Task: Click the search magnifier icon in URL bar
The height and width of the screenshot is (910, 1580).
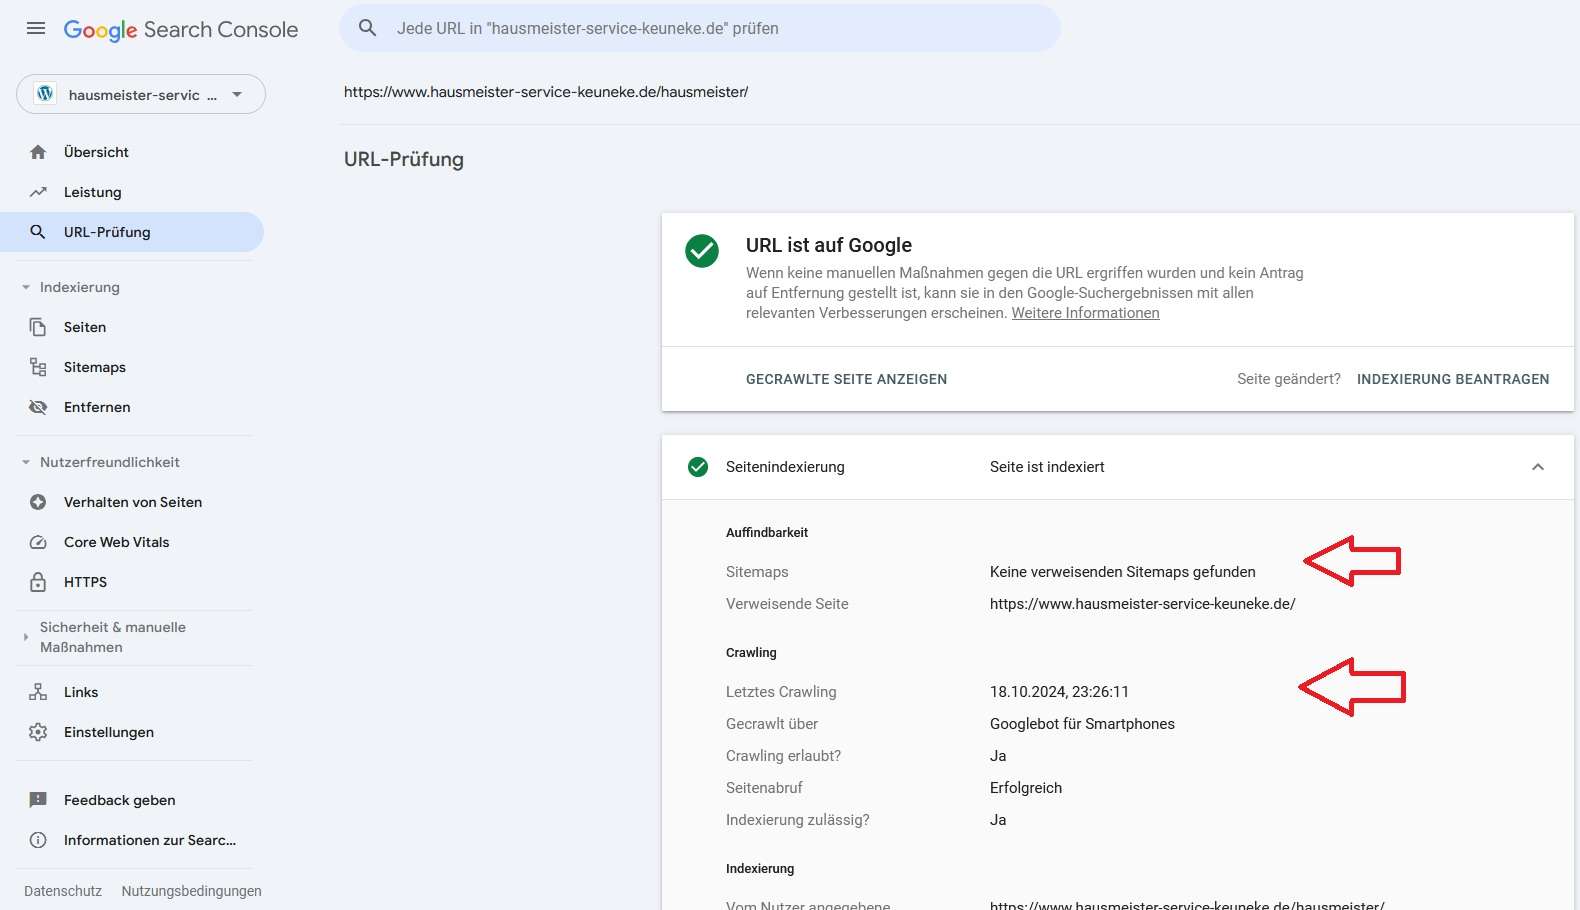Action: (x=368, y=28)
